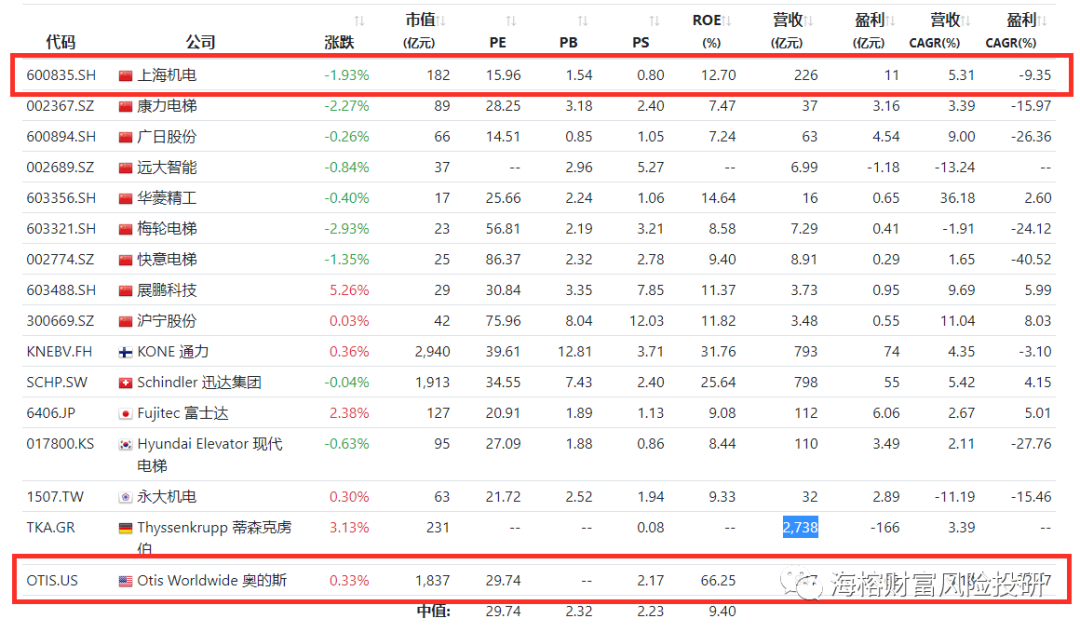The image size is (1080, 632).
Task: Click US flag beside Otis Worldwide
Action: [x=125, y=581]
